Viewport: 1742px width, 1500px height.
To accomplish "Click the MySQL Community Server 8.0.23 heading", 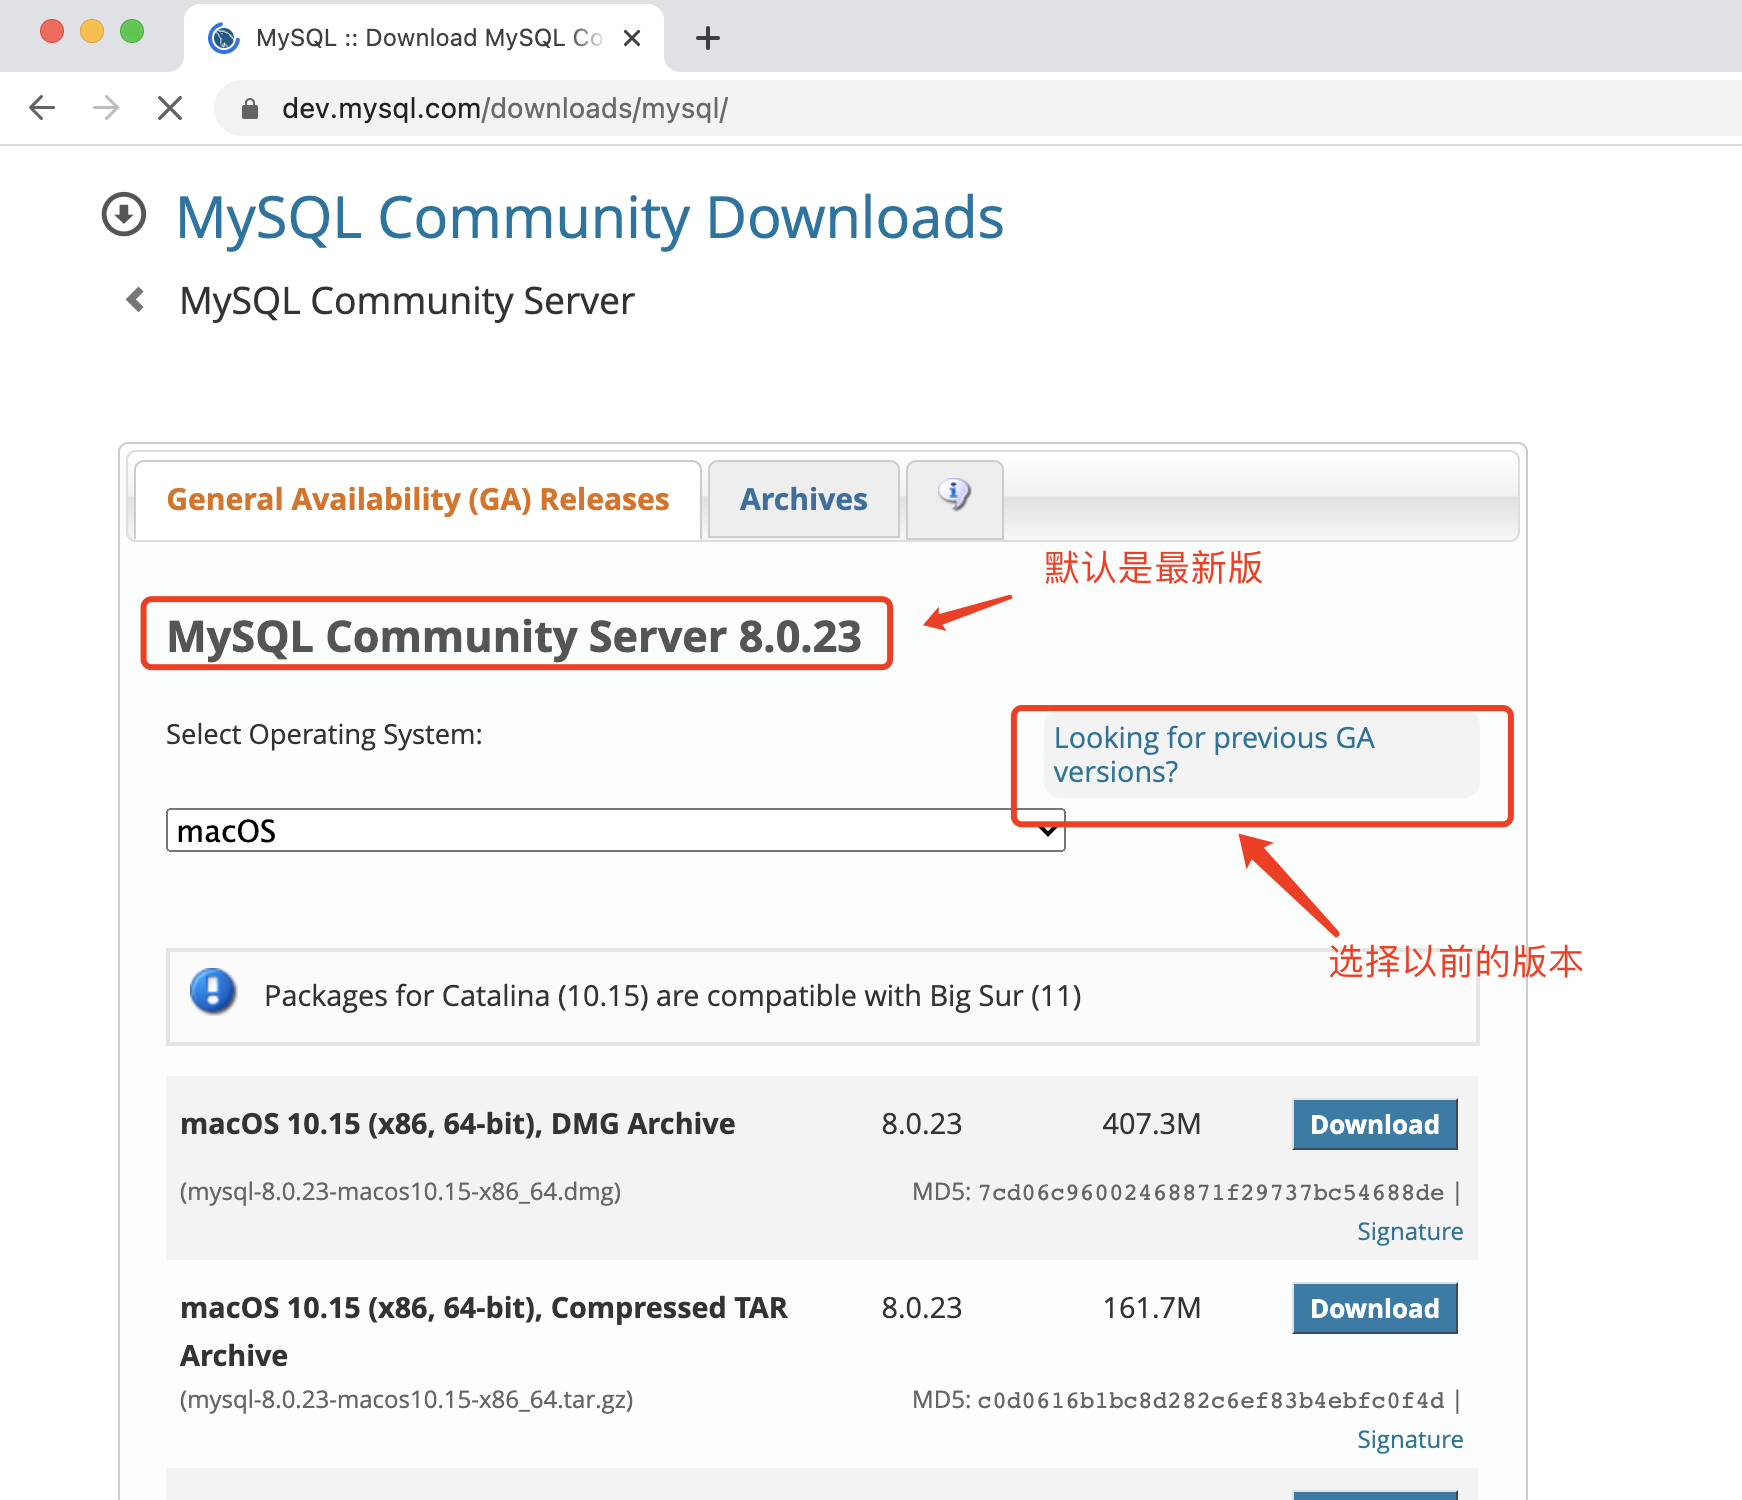I will tap(515, 636).
